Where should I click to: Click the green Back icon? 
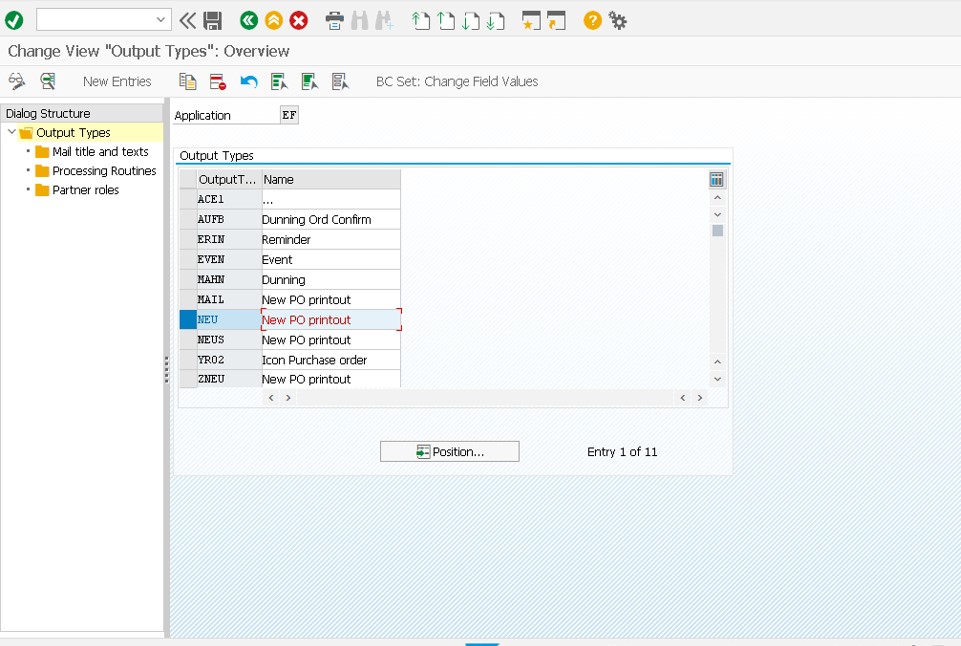pos(249,21)
